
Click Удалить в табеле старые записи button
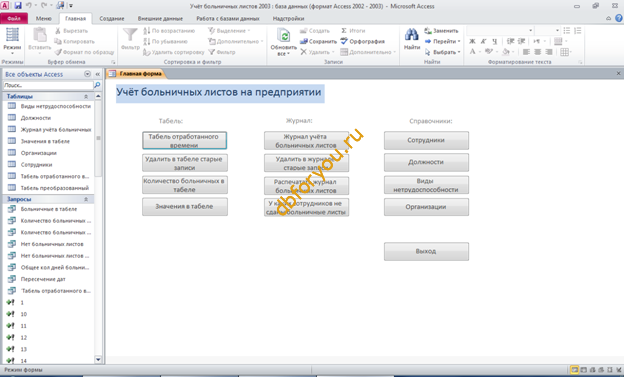(x=185, y=163)
